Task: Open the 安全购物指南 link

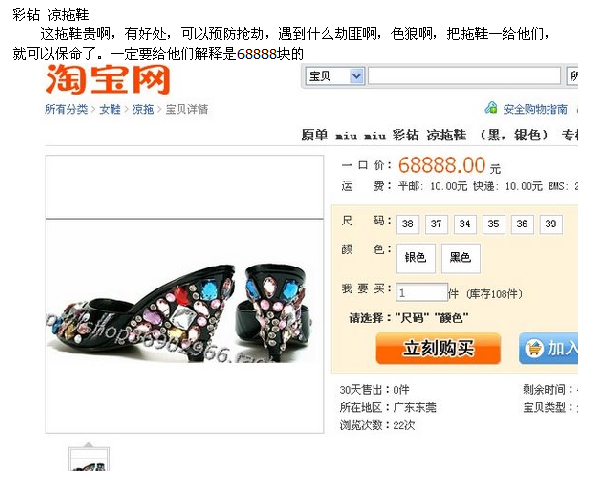Action: [535, 109]
